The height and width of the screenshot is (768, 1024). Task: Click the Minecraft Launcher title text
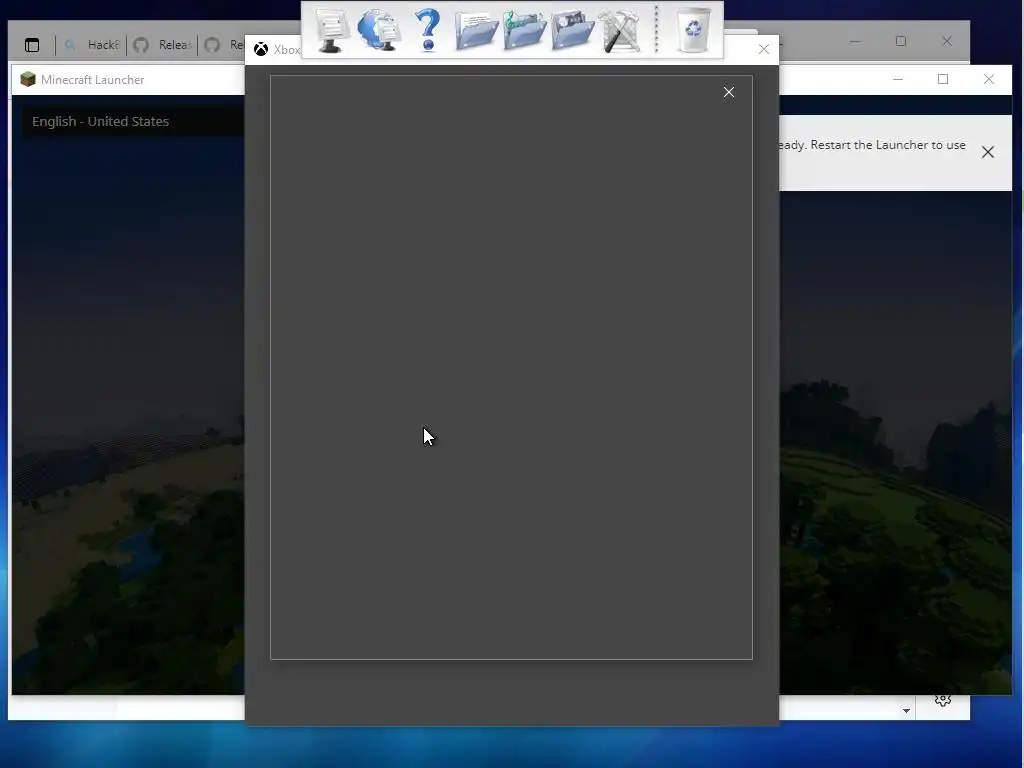click(93, 80)
